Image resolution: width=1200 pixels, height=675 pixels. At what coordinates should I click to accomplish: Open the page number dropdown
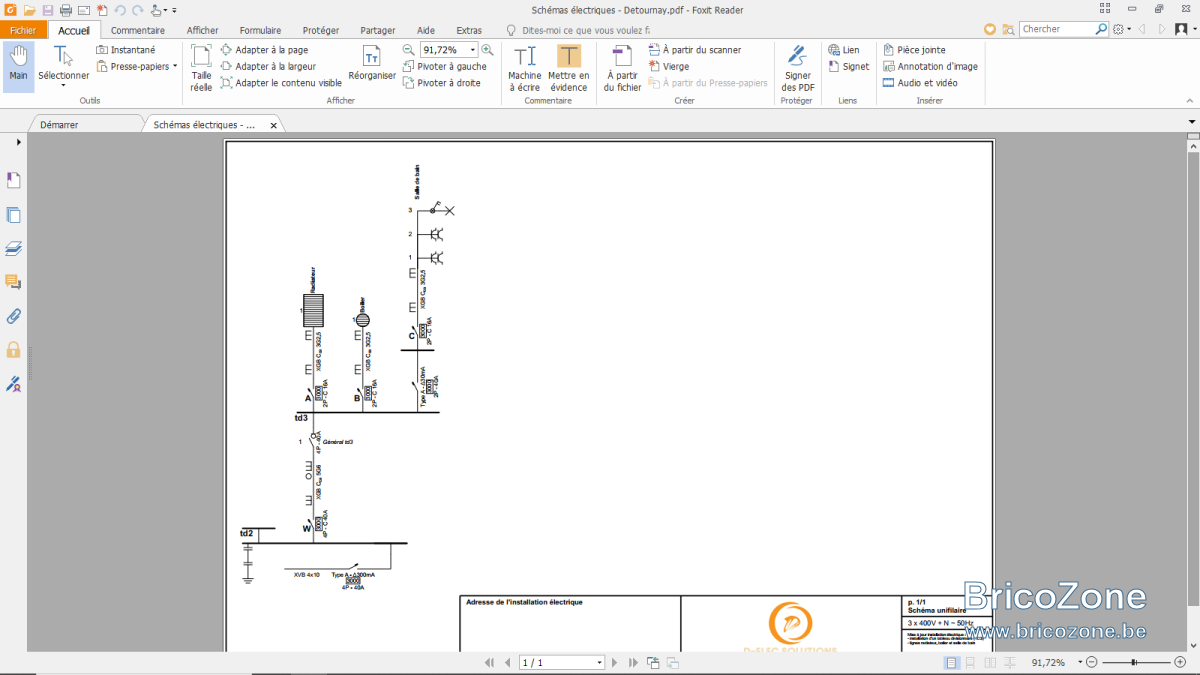[600, 663]
